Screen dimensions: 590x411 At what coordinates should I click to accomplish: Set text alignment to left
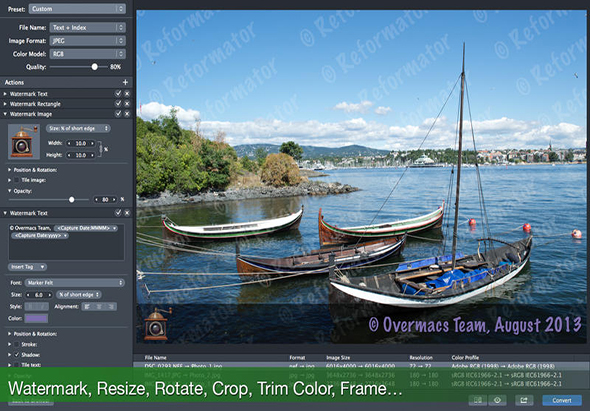(87, 307)
